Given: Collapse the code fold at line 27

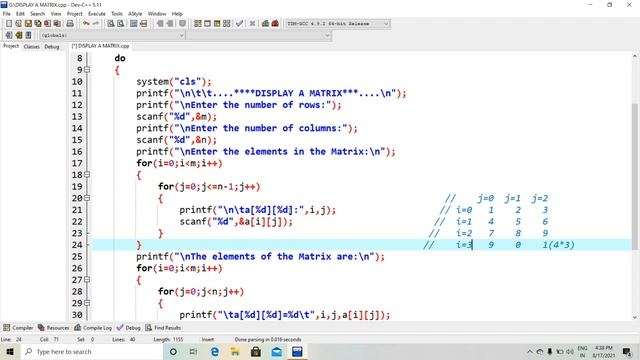Looking at the screenshot, I should 87,280.
